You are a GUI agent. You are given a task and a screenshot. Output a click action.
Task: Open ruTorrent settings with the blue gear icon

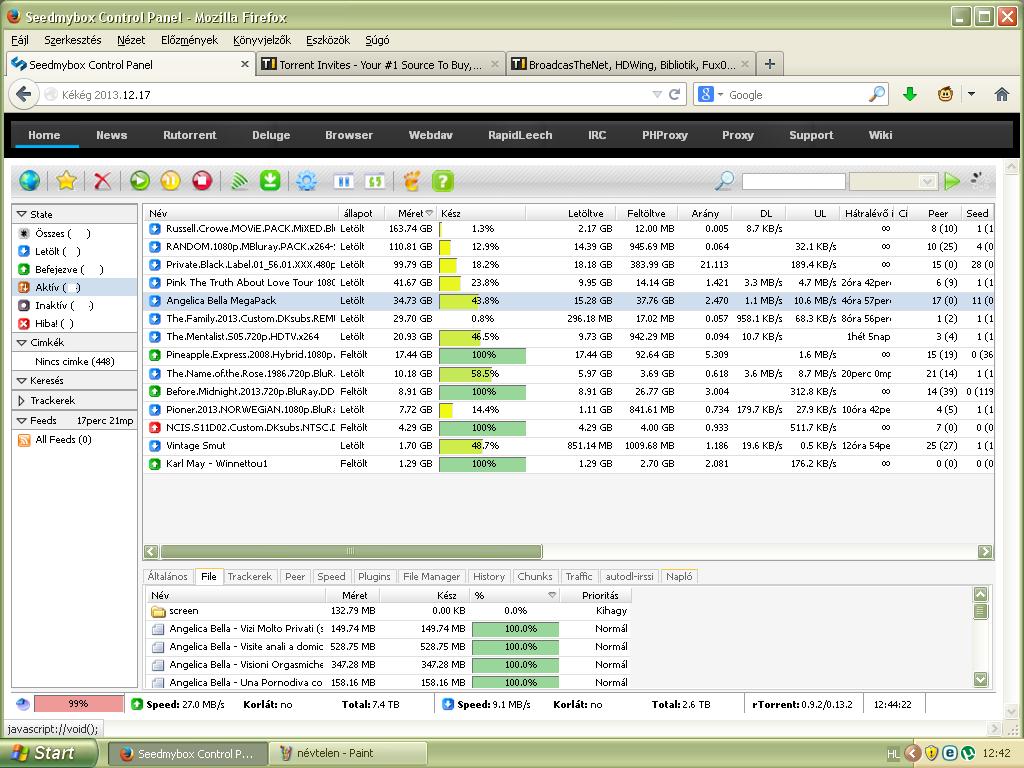306,181
